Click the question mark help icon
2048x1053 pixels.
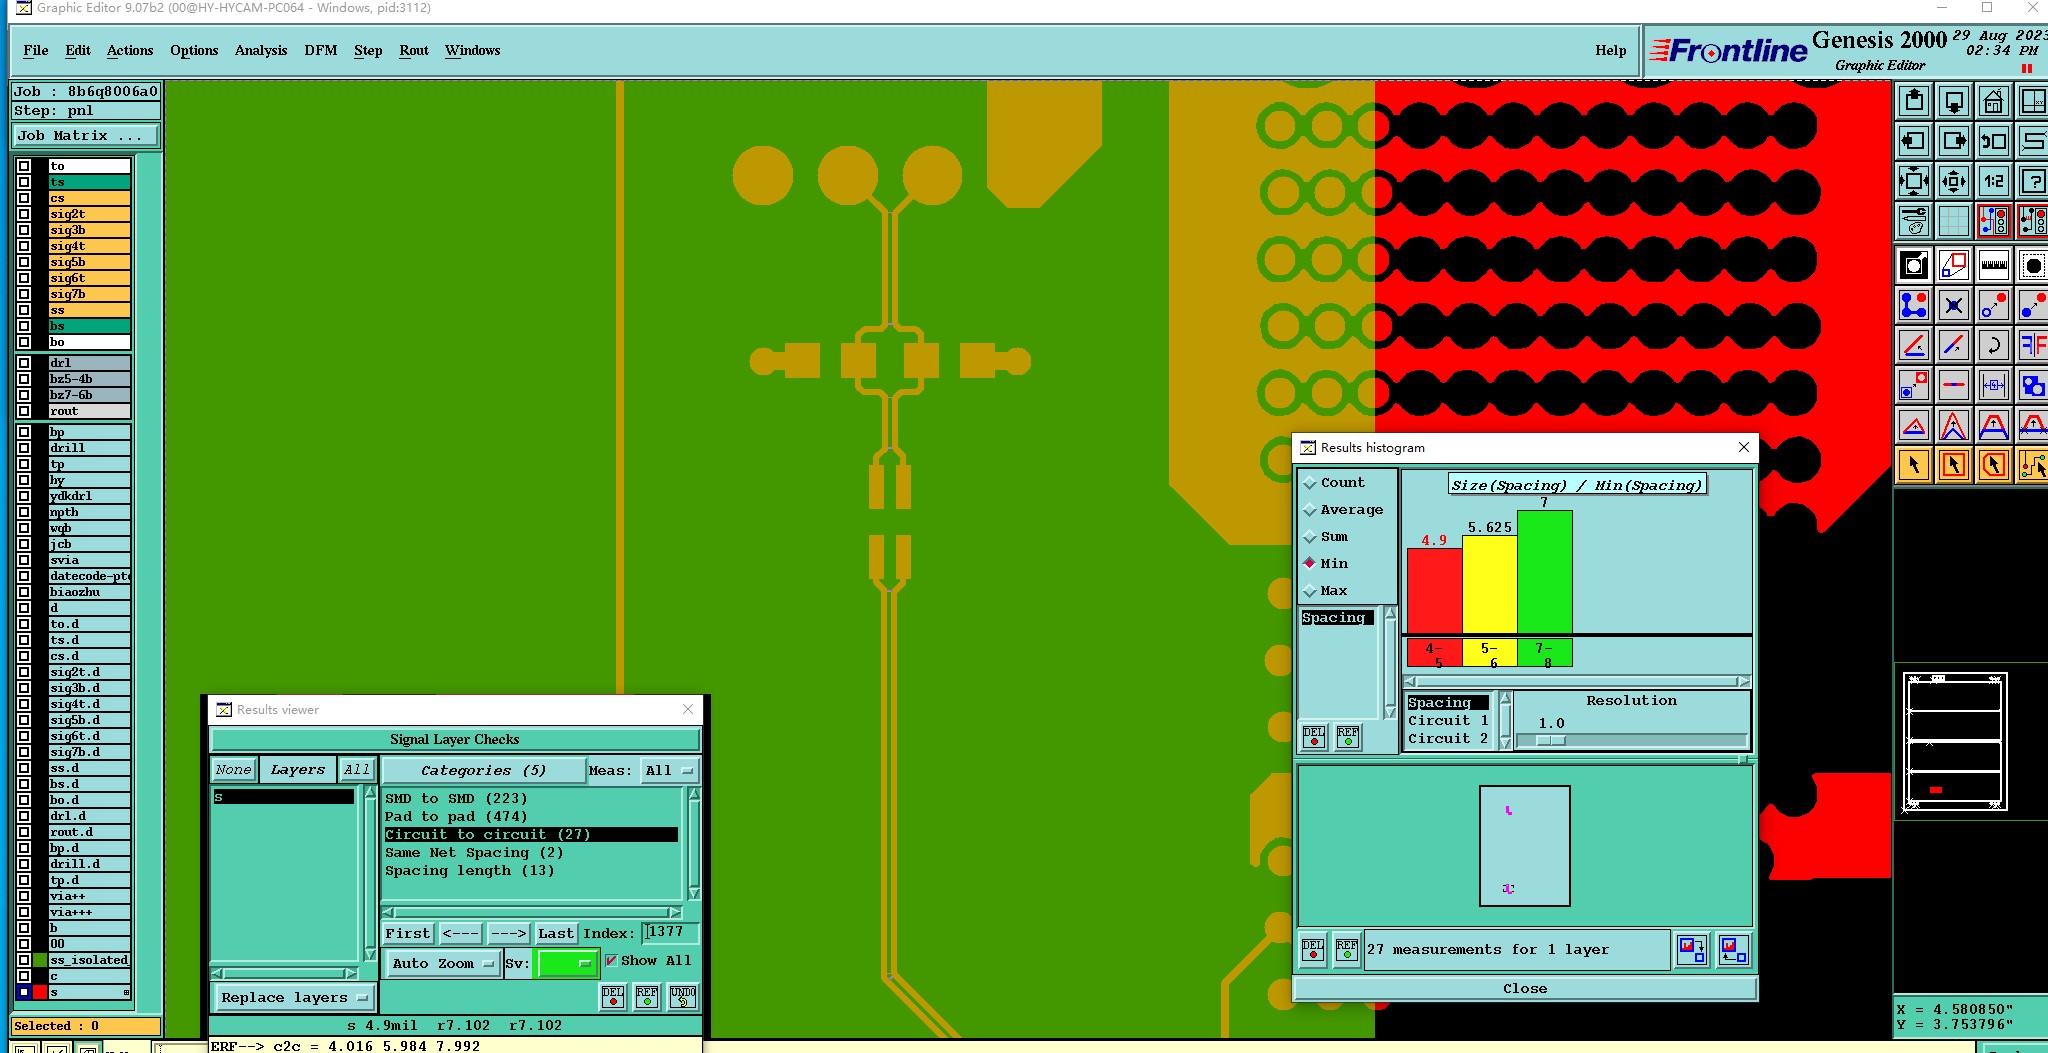tap(2033, 181)
